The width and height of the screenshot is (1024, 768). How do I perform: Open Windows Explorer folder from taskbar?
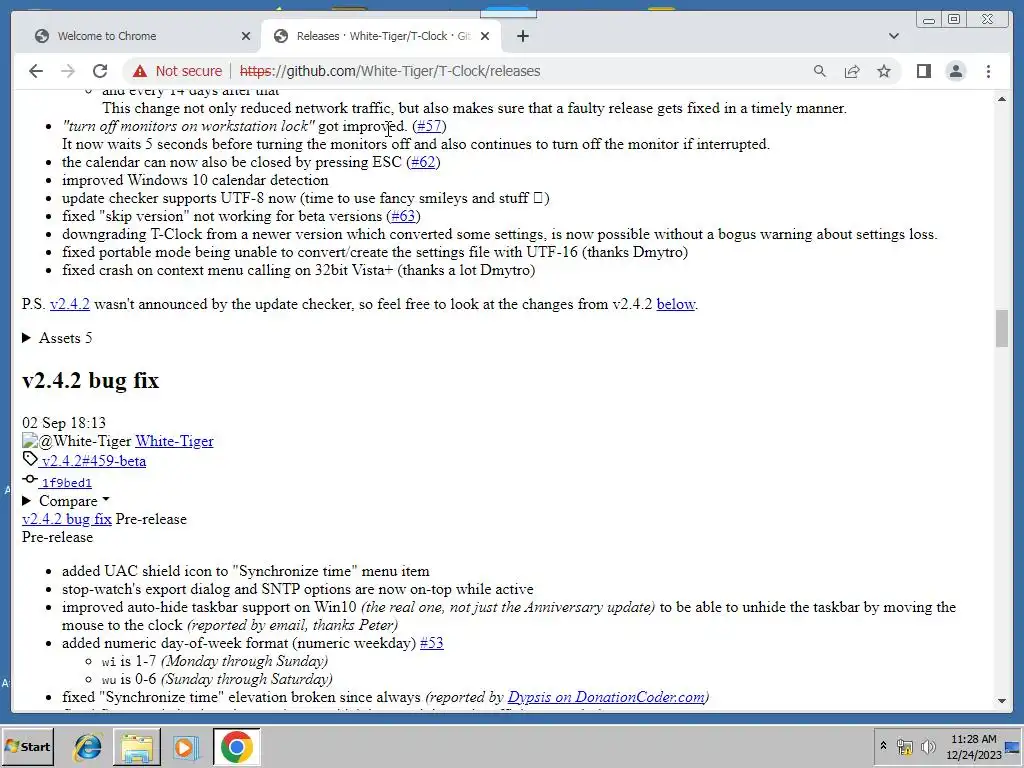137,747
